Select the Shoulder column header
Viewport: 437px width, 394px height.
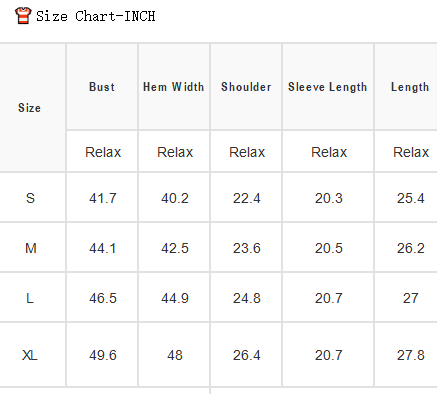pyautogui.click(x=246, y=87)
